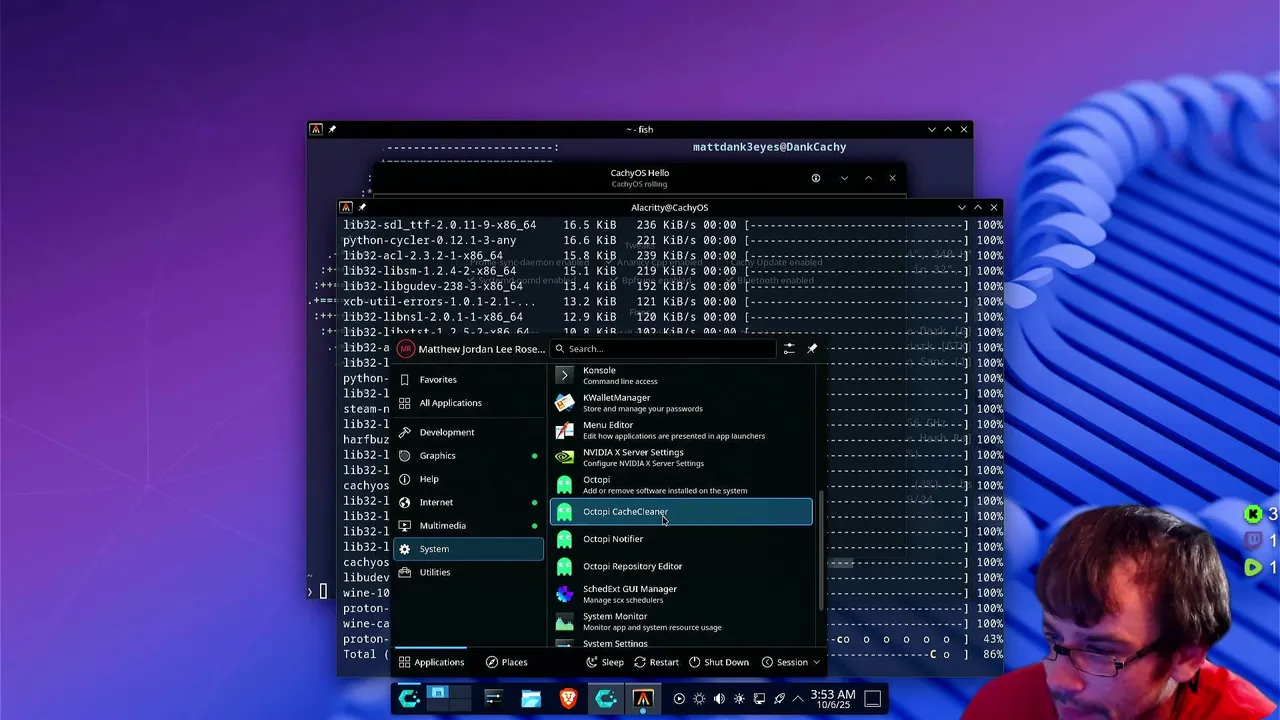Click the Sleep button
Screen dimensions: 1280x720
point(605,662)
